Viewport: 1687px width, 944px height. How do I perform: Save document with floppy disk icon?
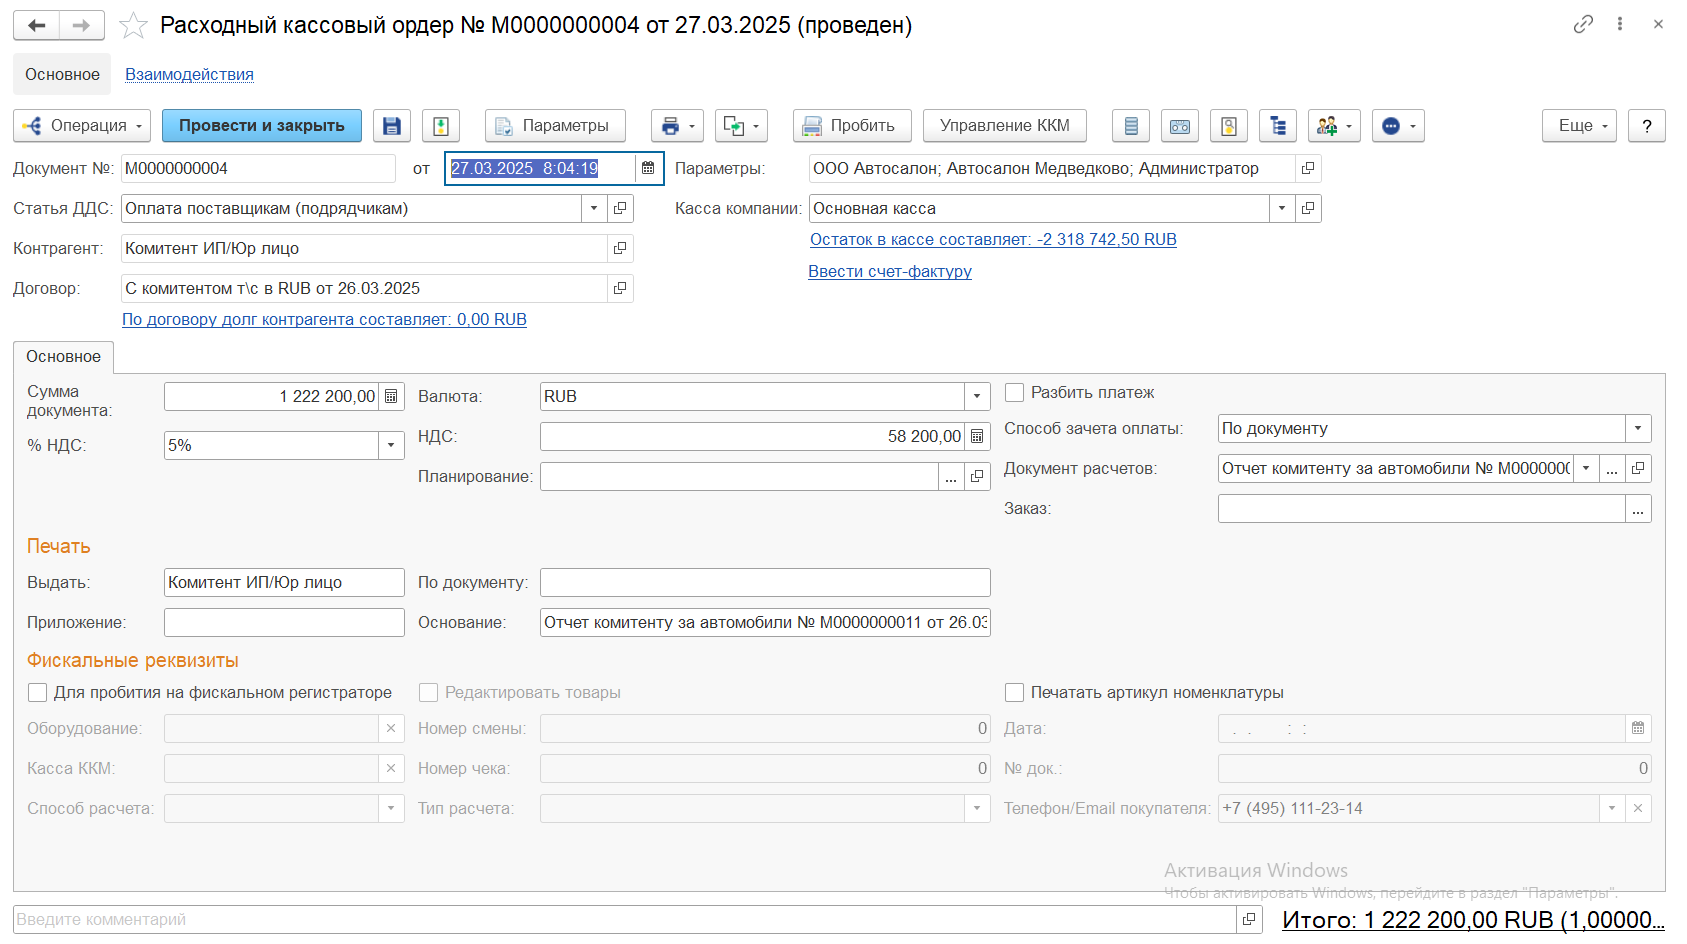pyautogui.click(x=392, y=126)
